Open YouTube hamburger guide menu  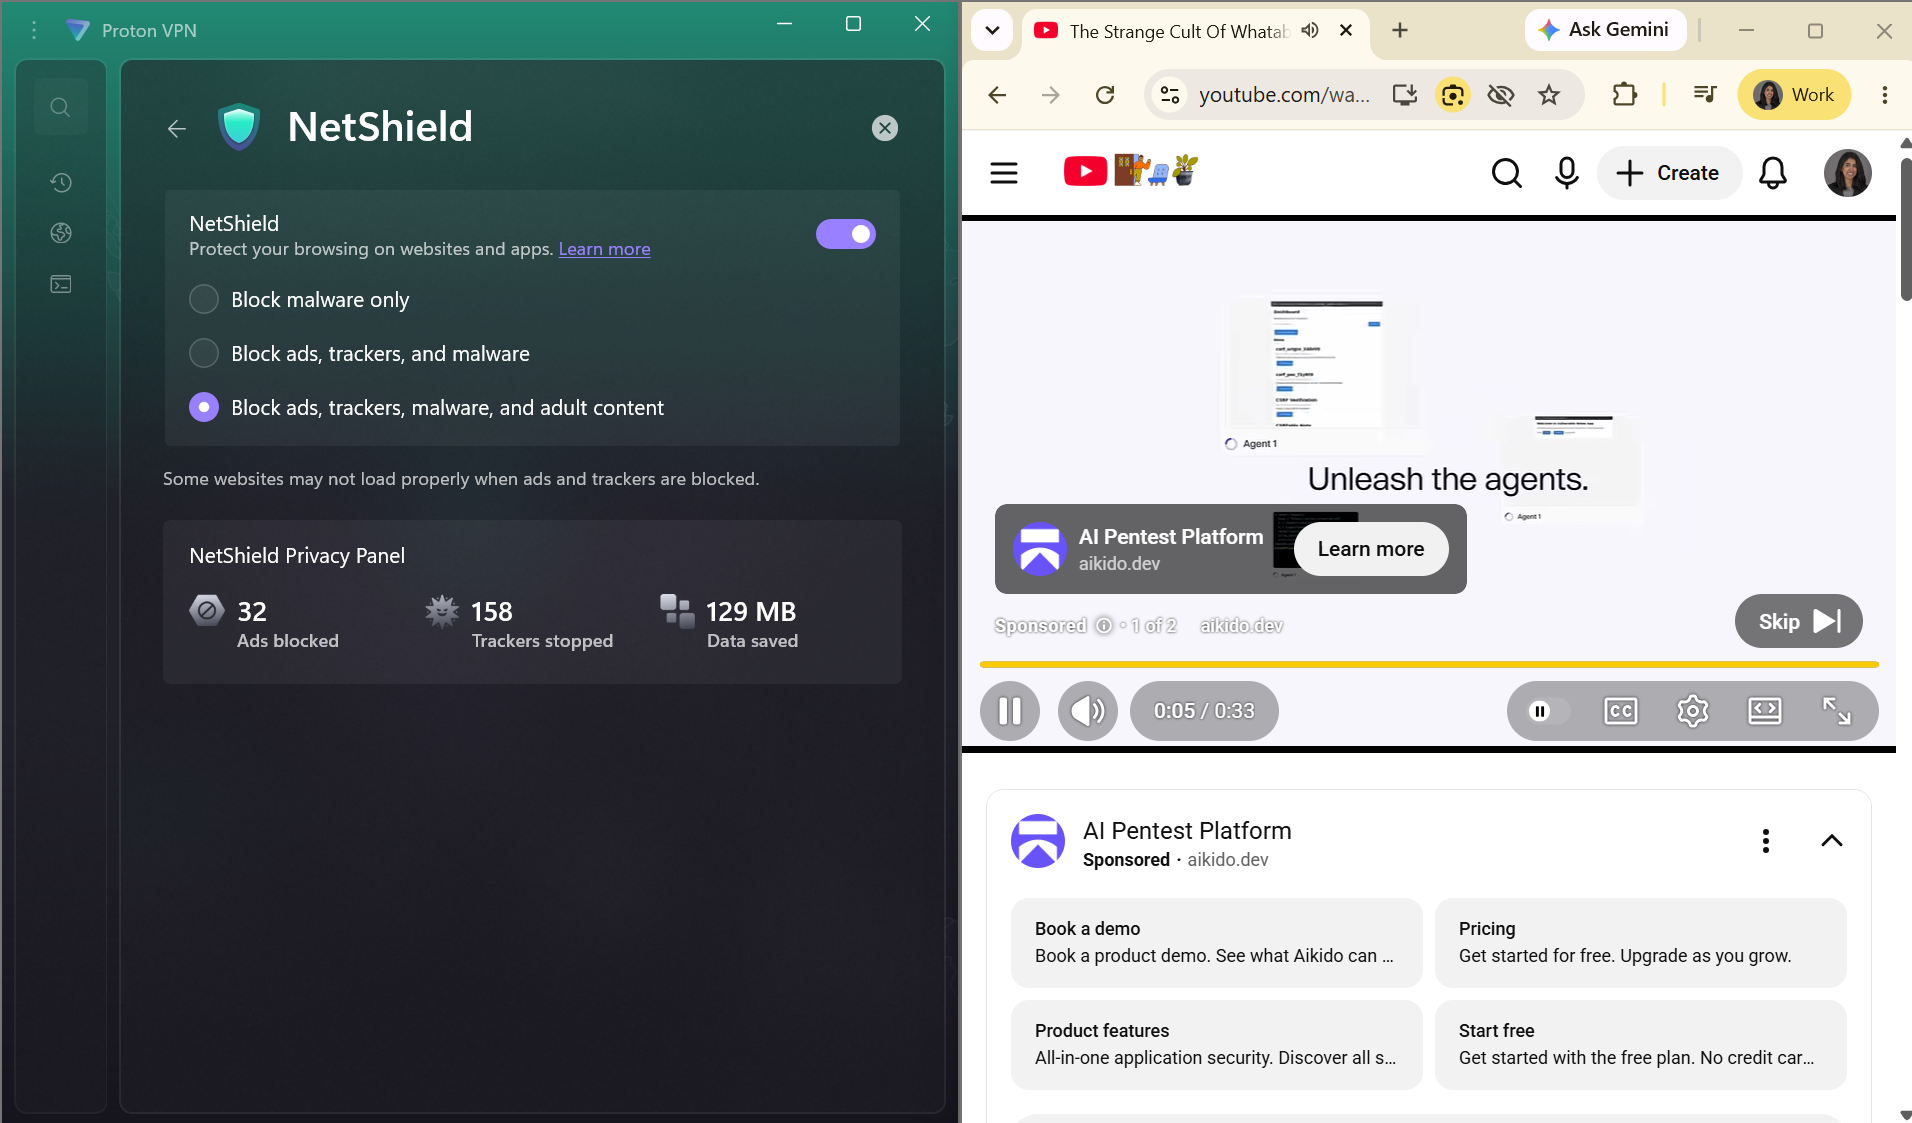tap(1004, 173)
